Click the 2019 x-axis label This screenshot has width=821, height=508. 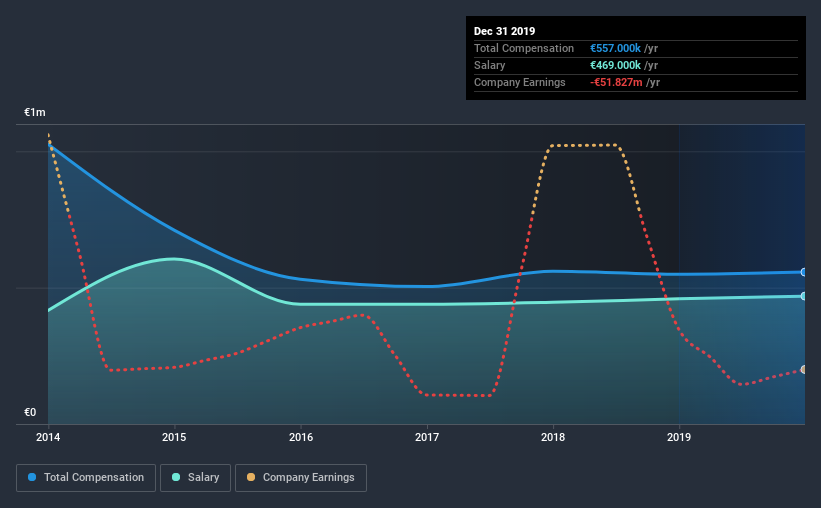(x=679, y=437)
